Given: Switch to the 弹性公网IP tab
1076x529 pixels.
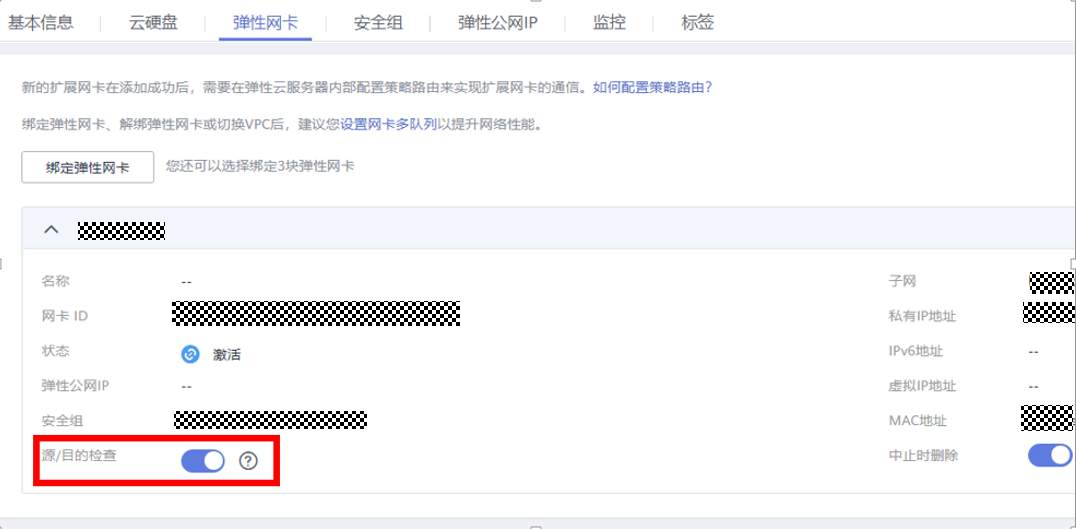Looking at the screenshot, I should coord(498,23).
